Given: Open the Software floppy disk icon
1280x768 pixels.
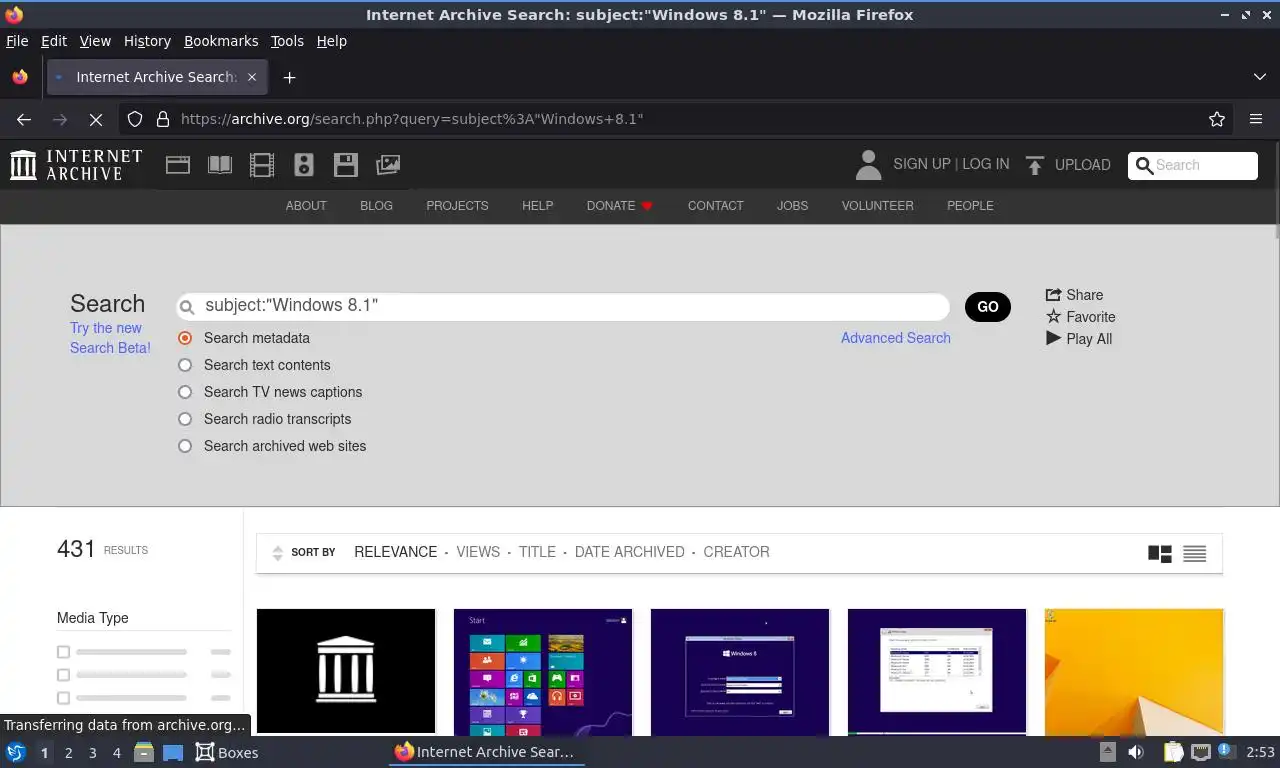Looking at the screenshot, I should pyautogui.click(x=346, y=165).
